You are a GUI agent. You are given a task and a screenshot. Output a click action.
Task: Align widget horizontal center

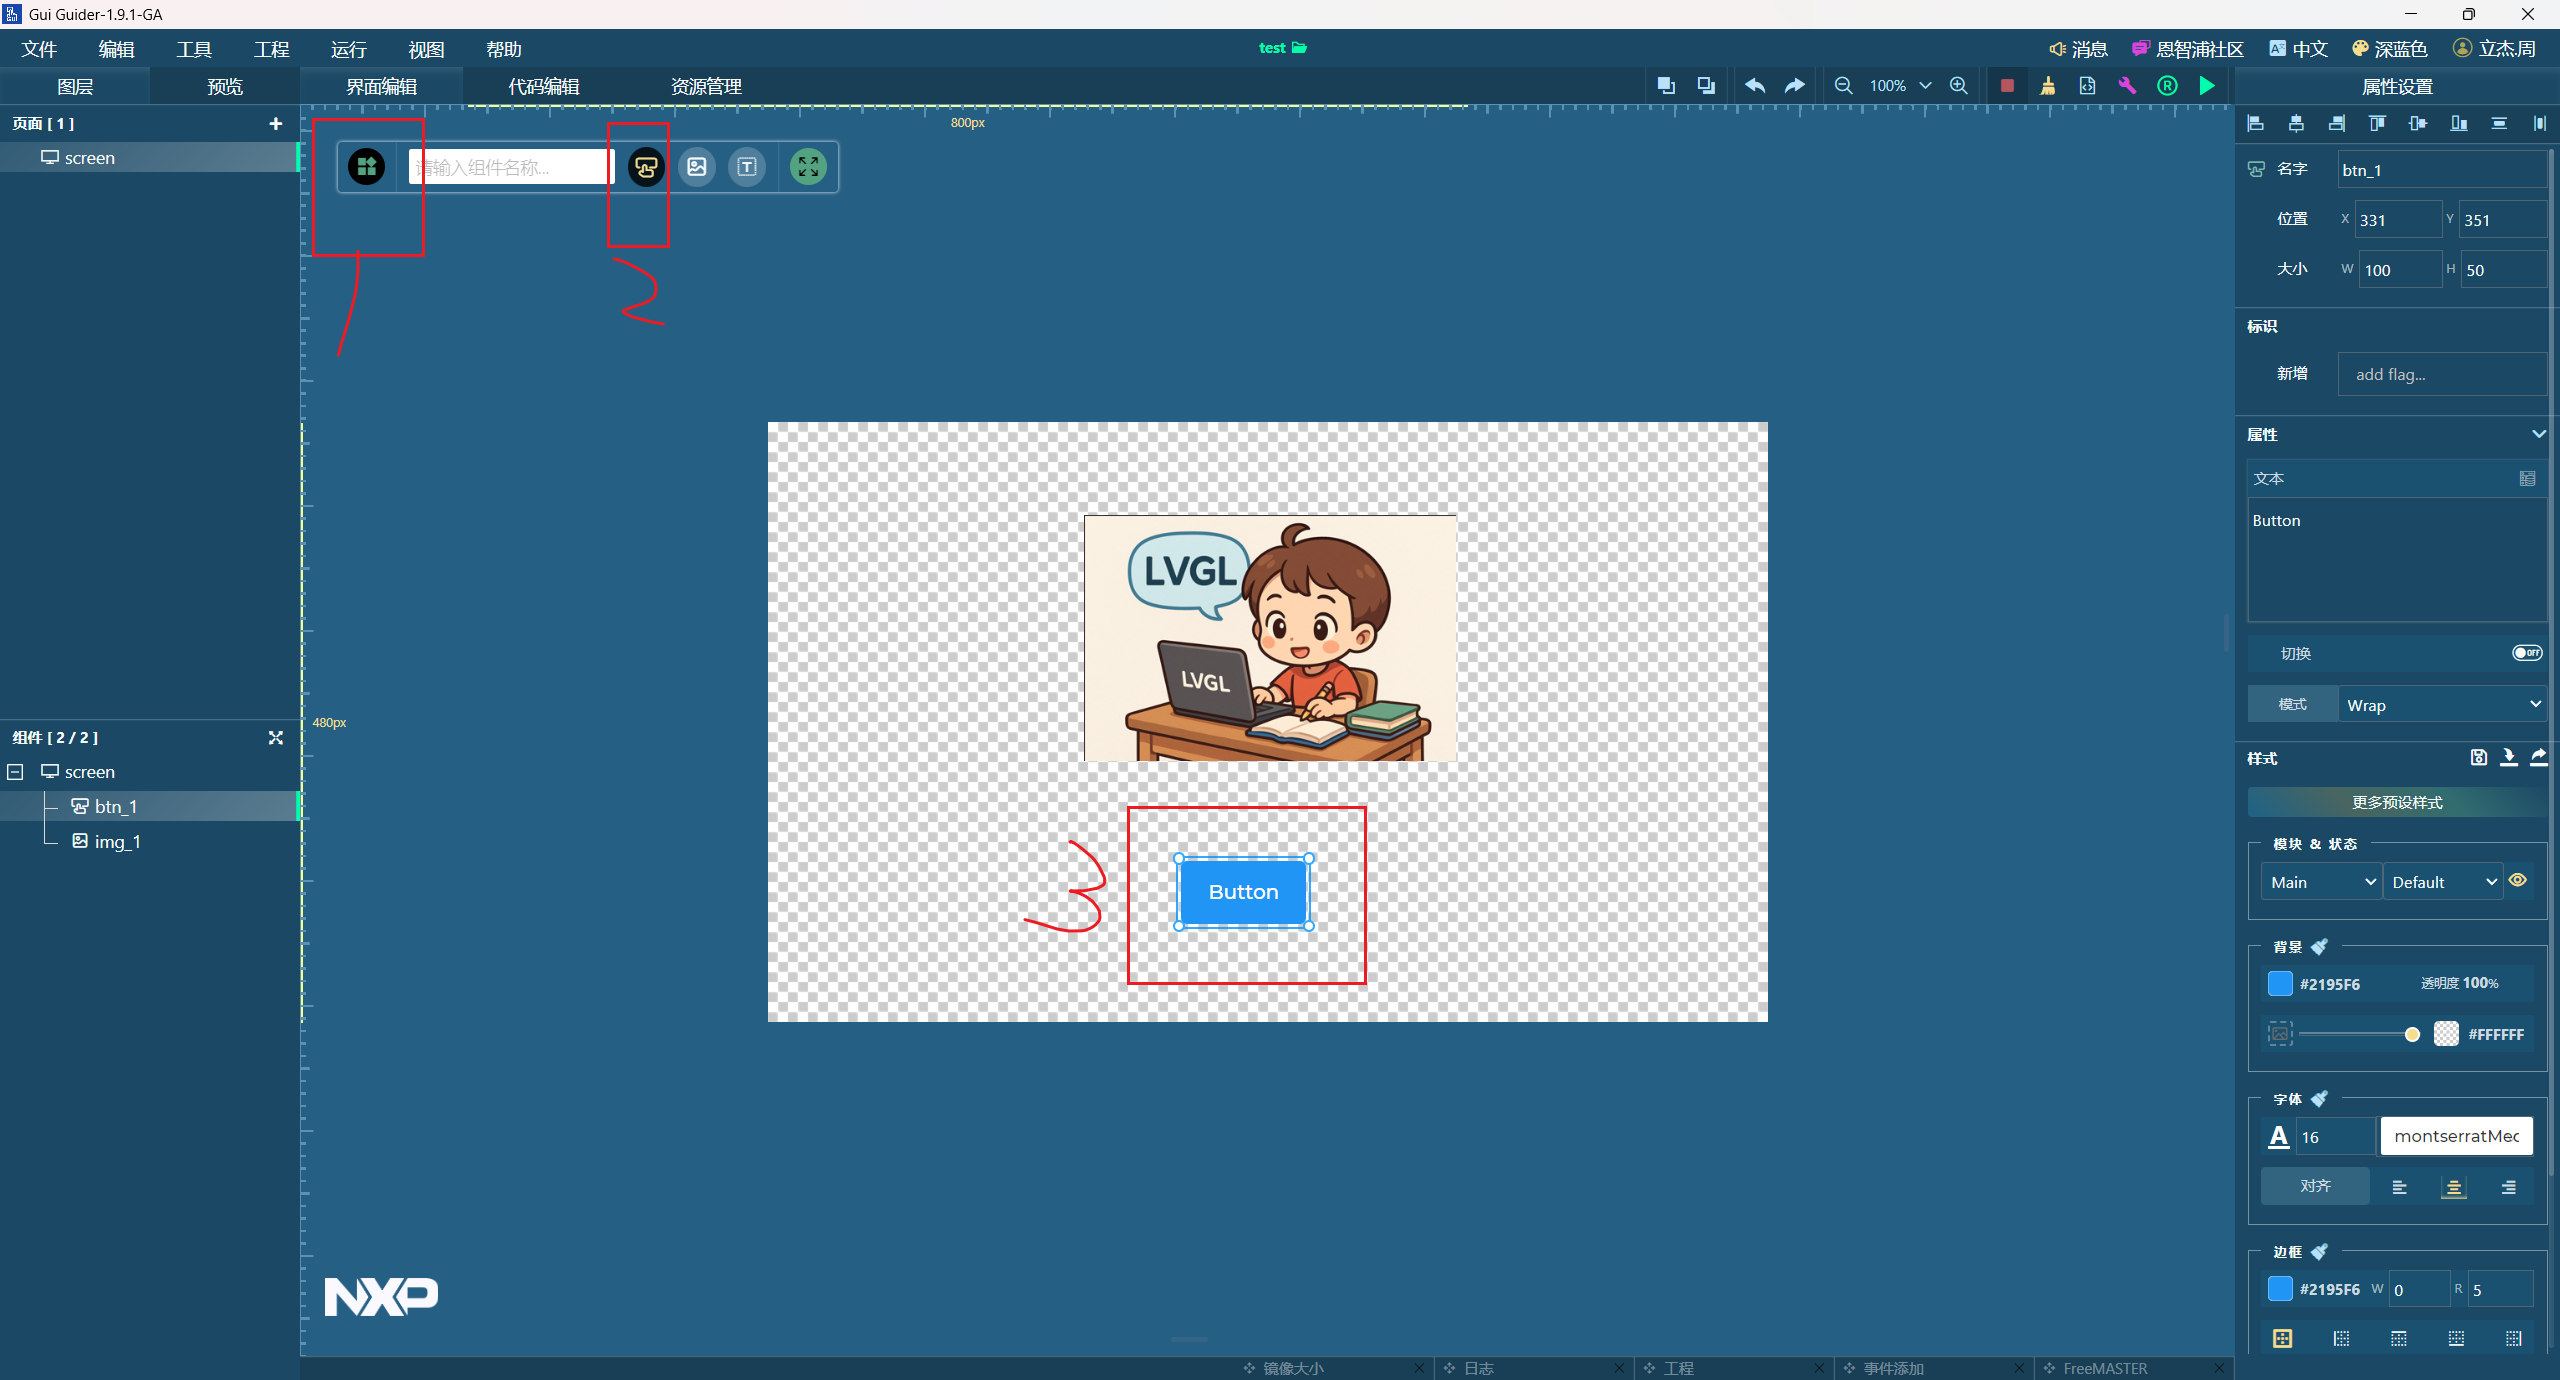(x=2296, y=123)
